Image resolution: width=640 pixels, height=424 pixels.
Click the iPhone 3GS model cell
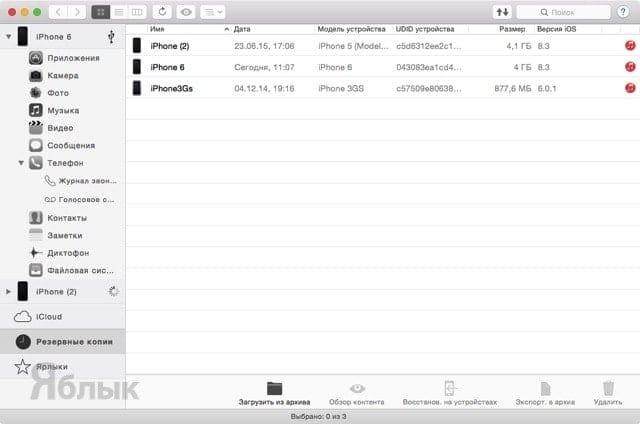click(341, 89)
